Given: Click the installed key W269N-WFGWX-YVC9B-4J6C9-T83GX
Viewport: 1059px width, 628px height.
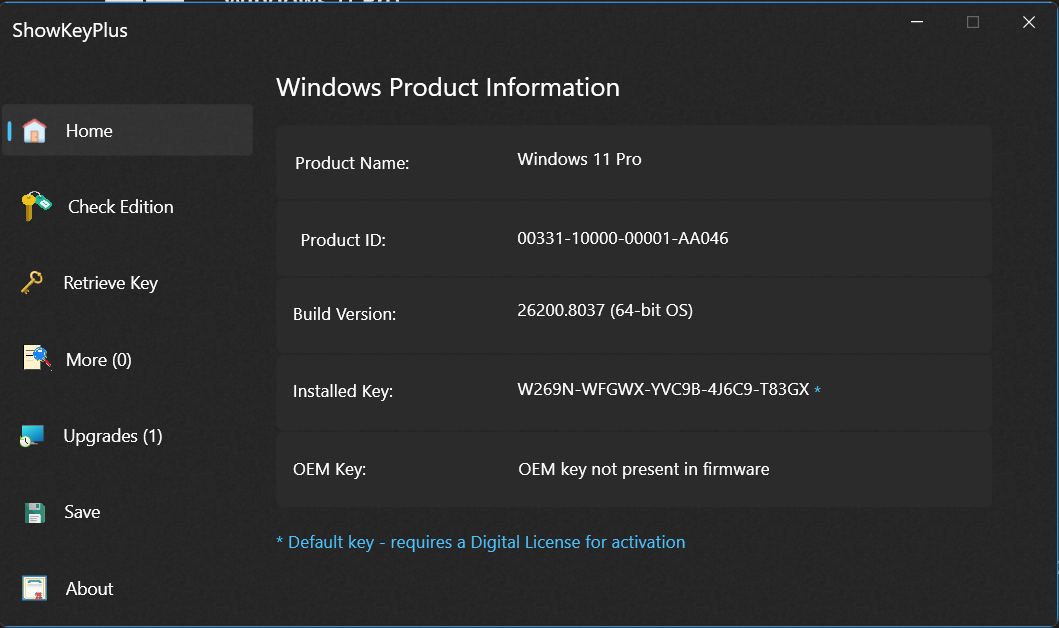Looking at the screenshot, I should coord(663,389).
